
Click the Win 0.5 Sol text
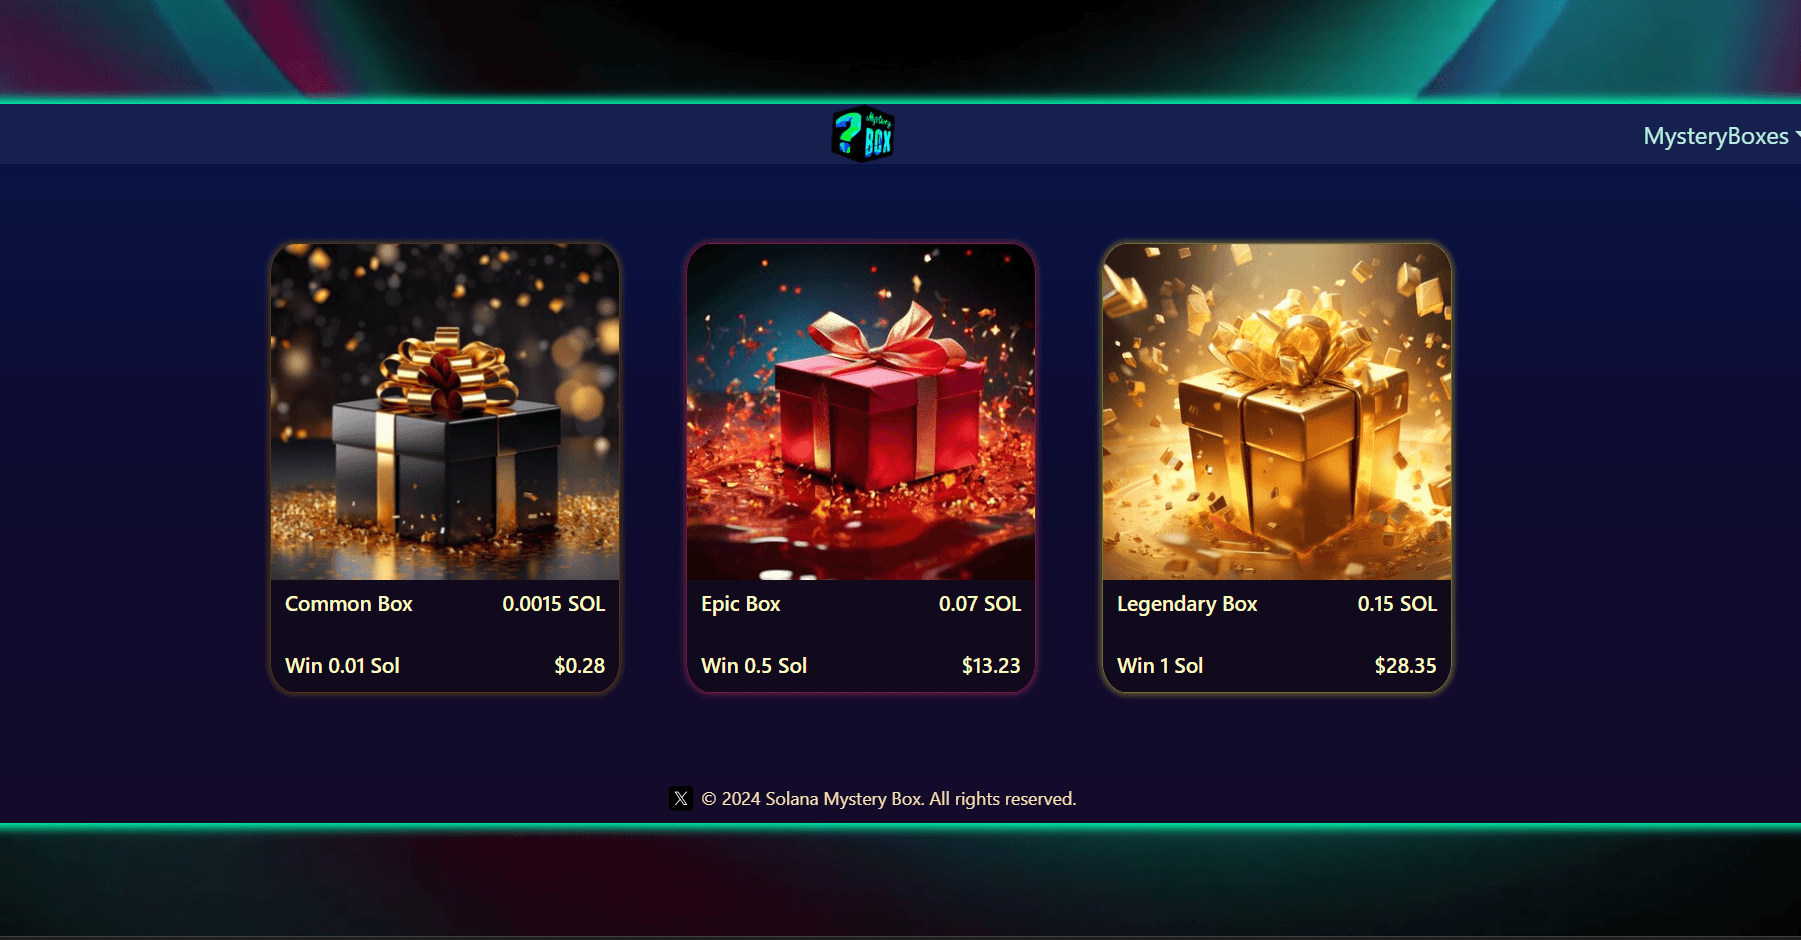[x=754, y=666]
